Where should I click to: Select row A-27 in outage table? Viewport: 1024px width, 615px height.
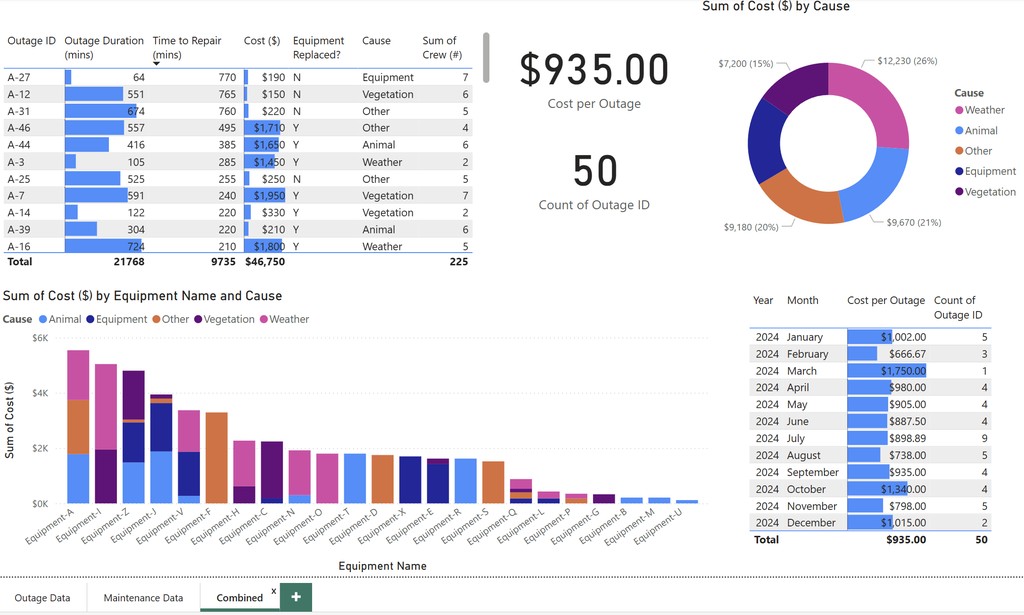(238, 77)
